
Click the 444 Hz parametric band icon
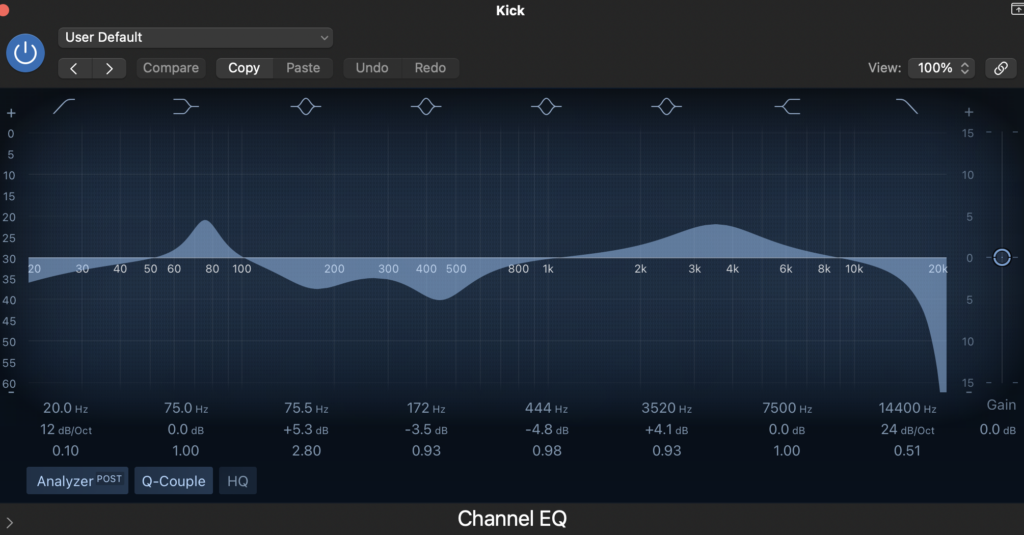click(546, 106)
